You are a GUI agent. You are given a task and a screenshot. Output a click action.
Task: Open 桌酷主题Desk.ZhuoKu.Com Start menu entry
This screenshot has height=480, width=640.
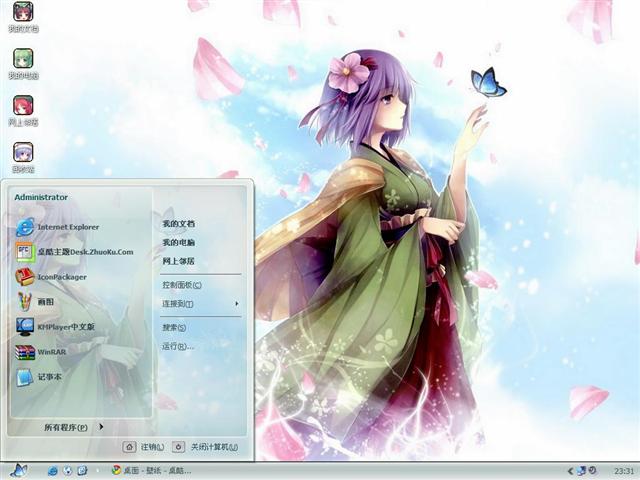tap(75, 252)
